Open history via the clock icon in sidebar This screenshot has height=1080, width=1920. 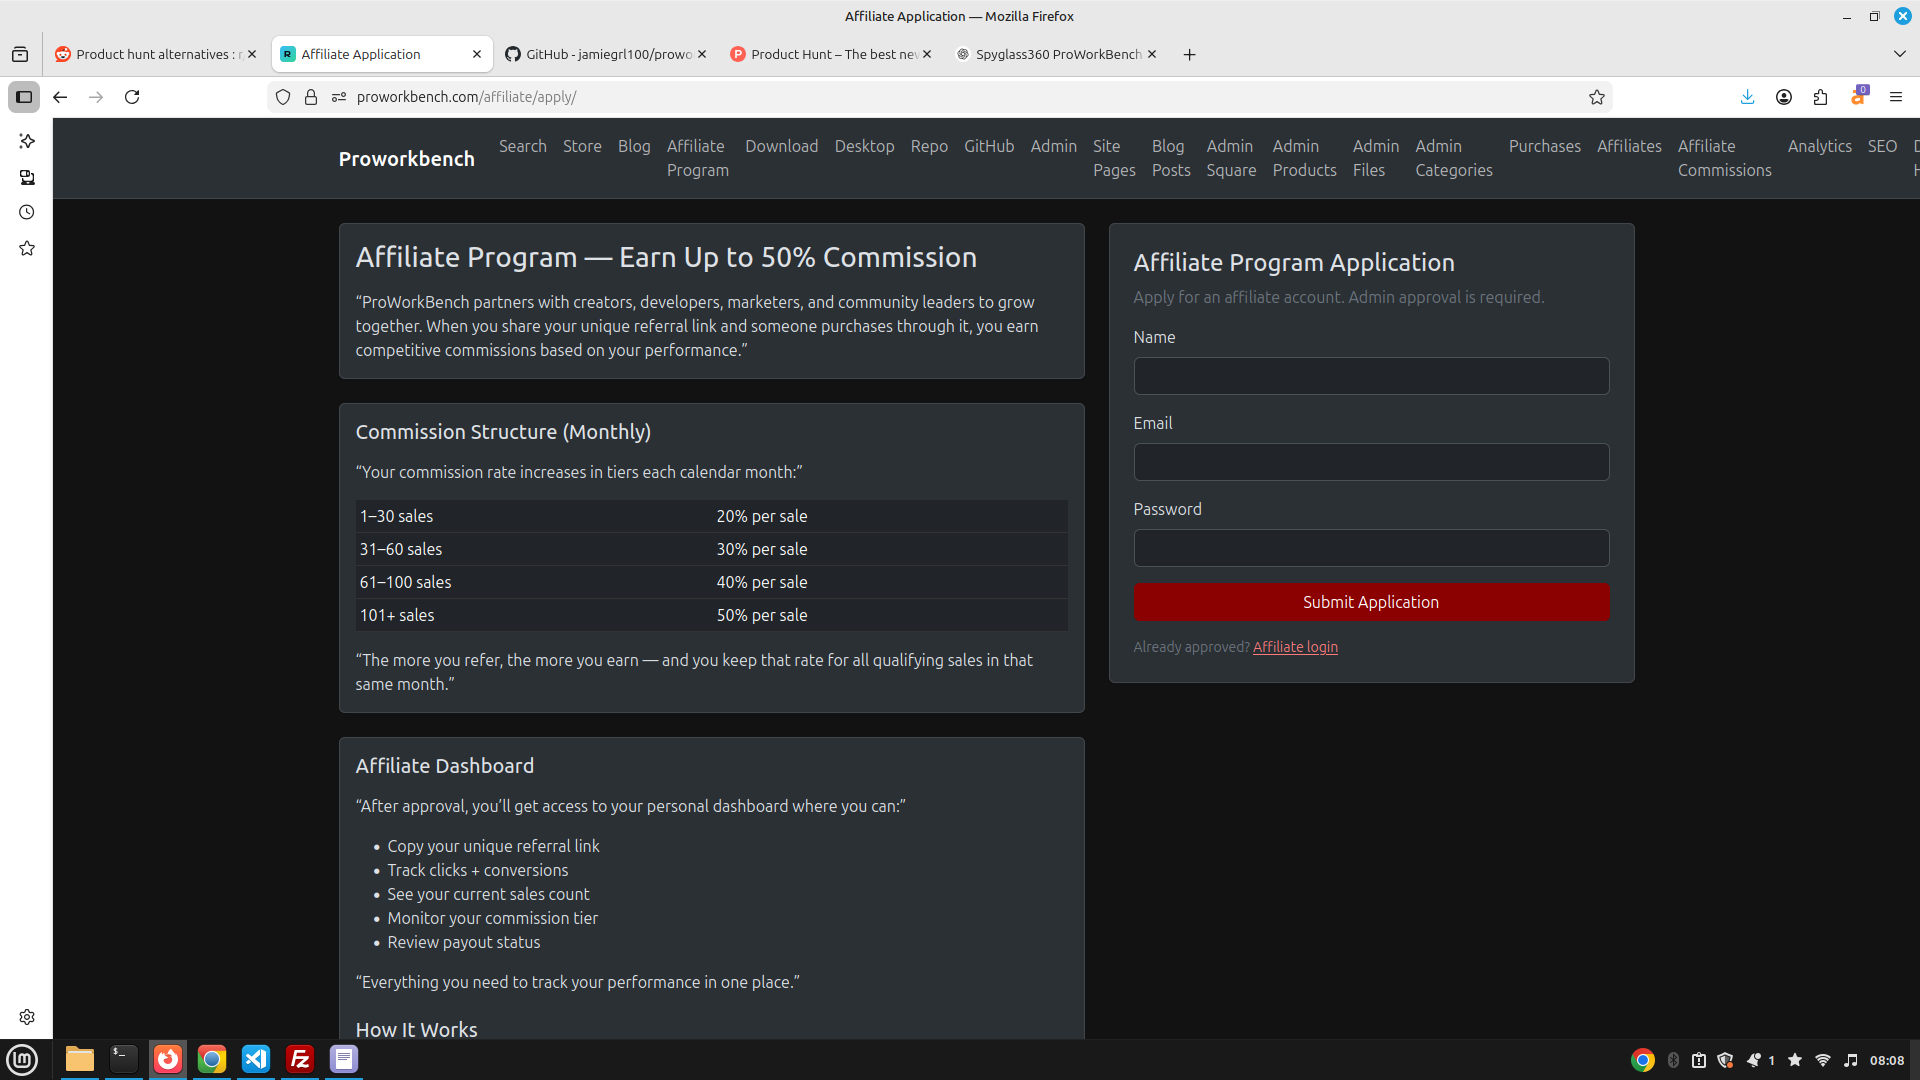point(27,212)
